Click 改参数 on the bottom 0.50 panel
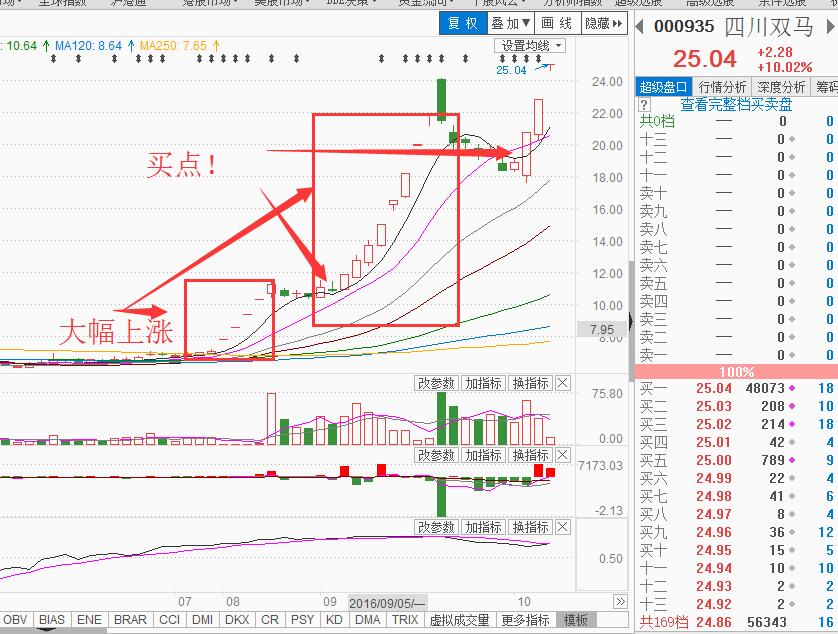Screen dimensions: 838x634 [436, 527]
